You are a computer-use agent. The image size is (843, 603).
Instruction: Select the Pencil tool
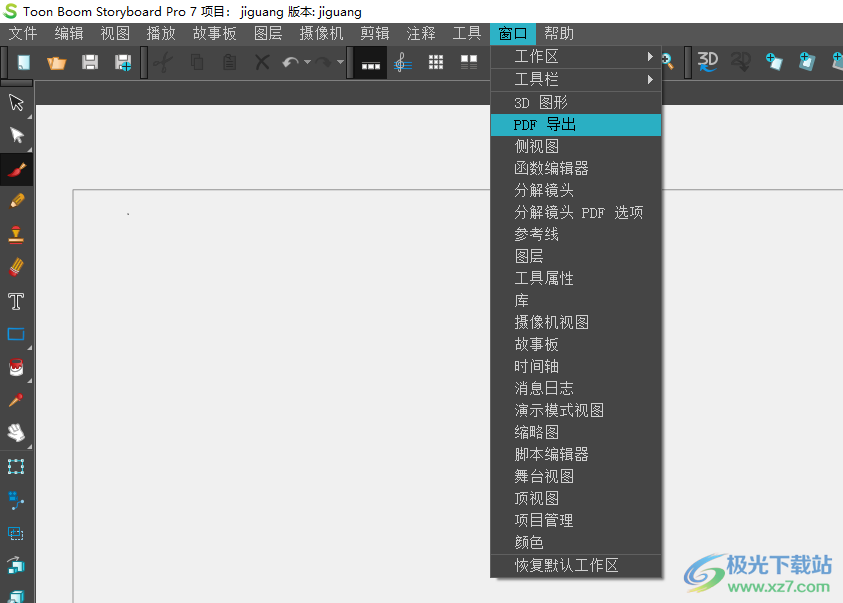pos(17,202)
